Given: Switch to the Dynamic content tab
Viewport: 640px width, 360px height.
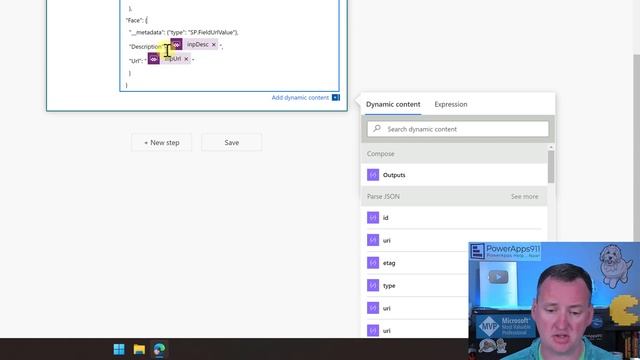Looking at the screenshot, I should tap(393, 104).
